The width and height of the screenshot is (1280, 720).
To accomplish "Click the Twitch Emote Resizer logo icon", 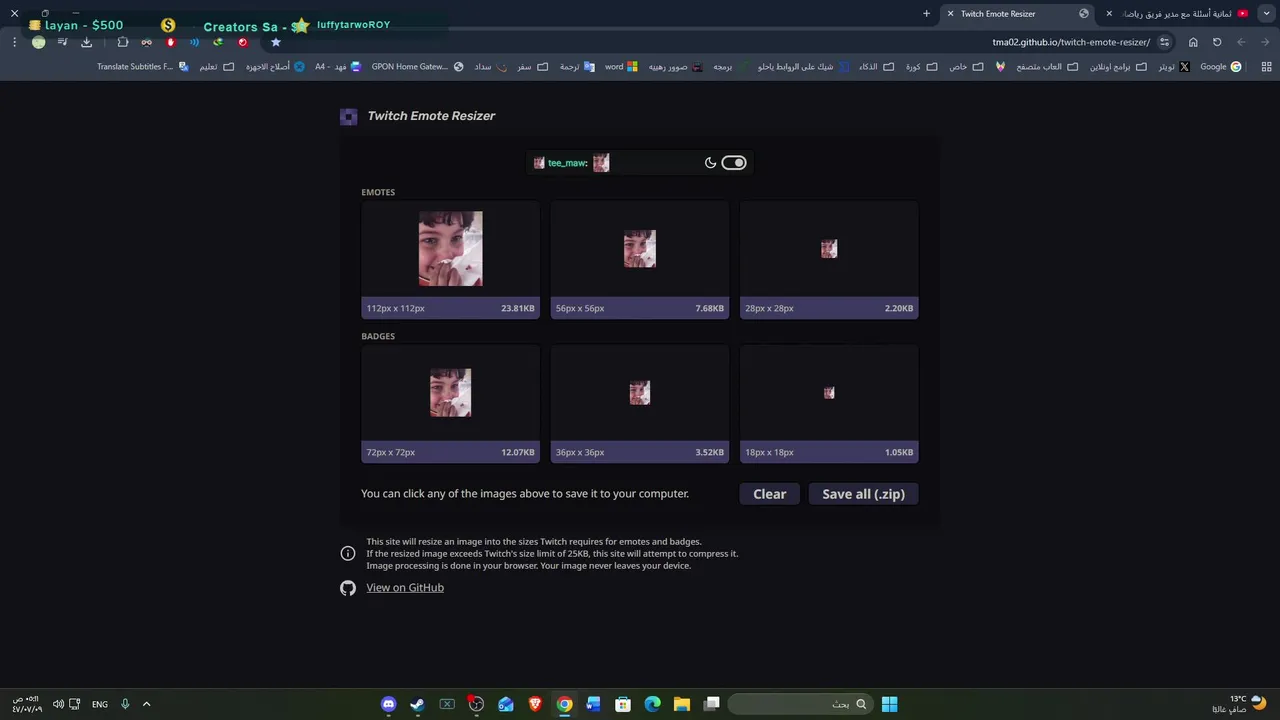I will (x=348, y=117).
